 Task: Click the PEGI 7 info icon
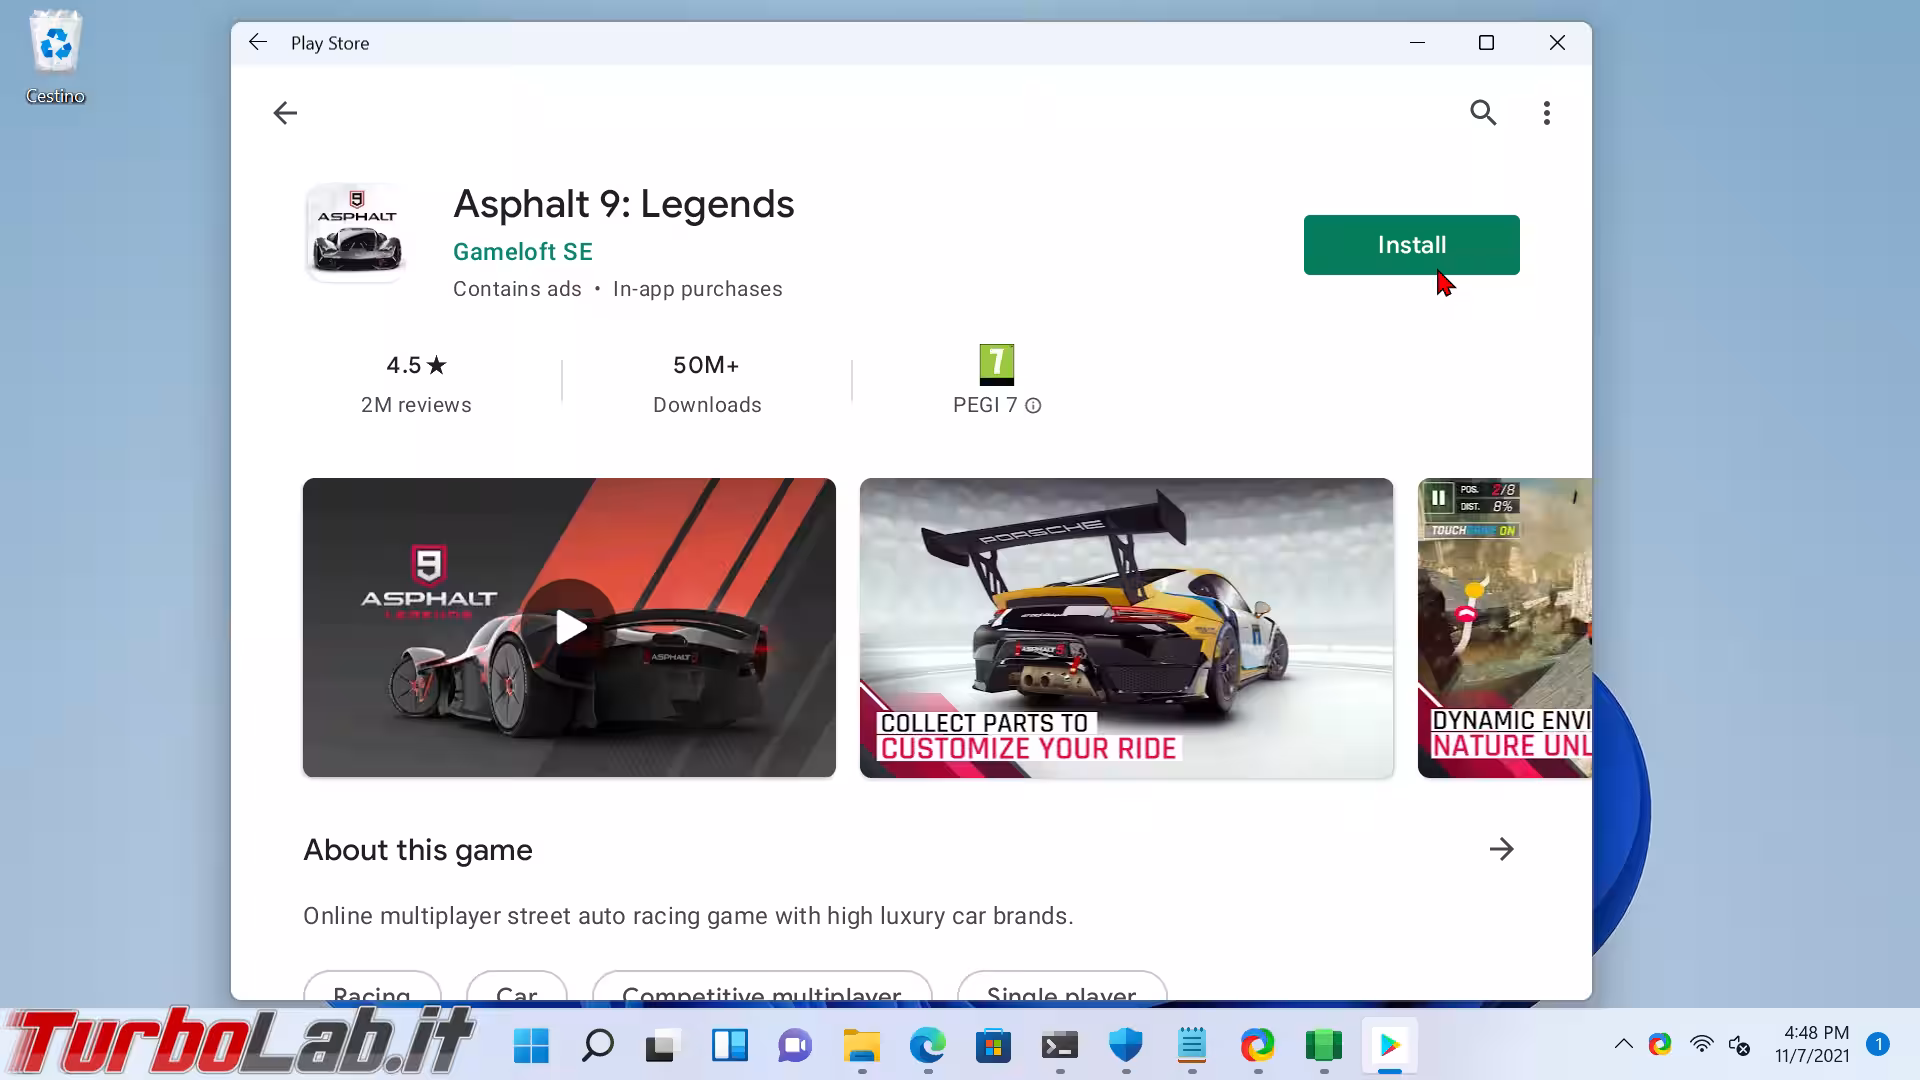click(x=1033, y=406)
